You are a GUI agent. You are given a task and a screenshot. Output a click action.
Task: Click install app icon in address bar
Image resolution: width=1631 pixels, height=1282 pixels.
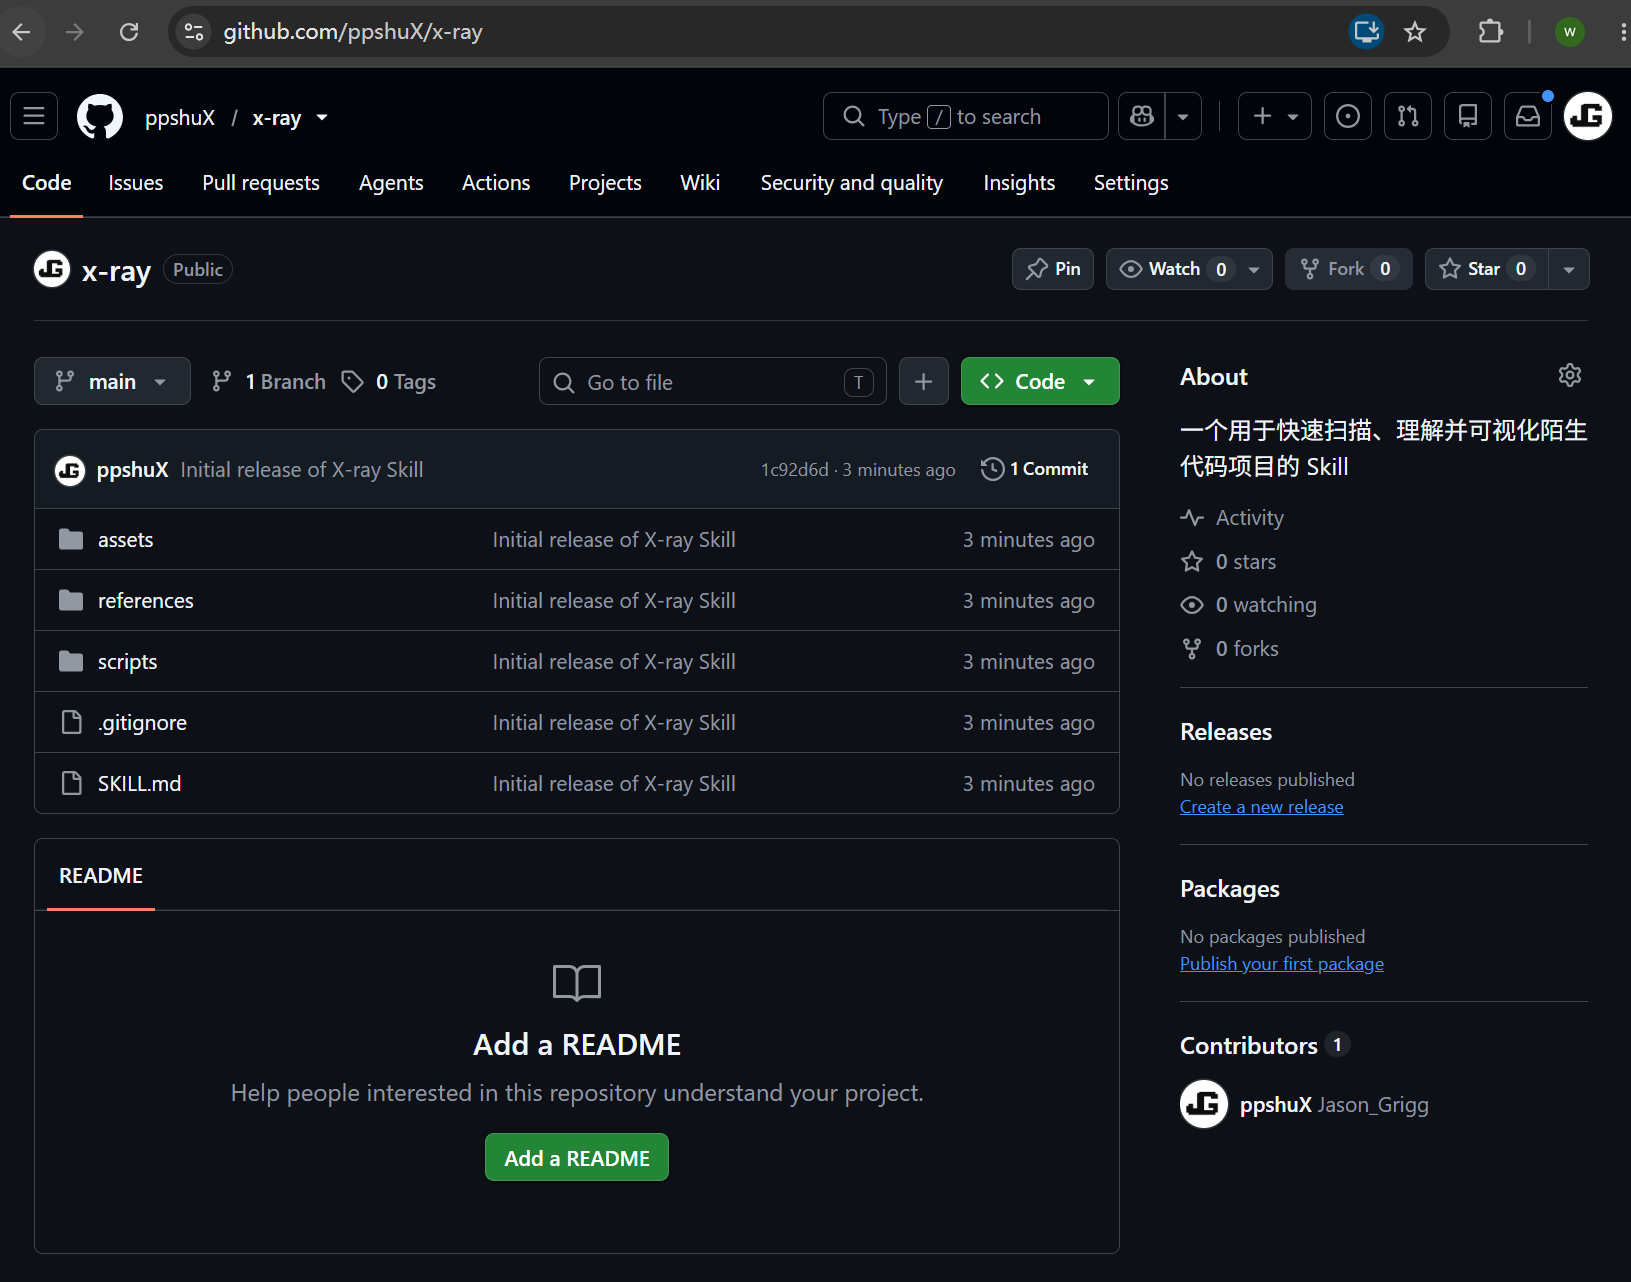pos(1367,32)
